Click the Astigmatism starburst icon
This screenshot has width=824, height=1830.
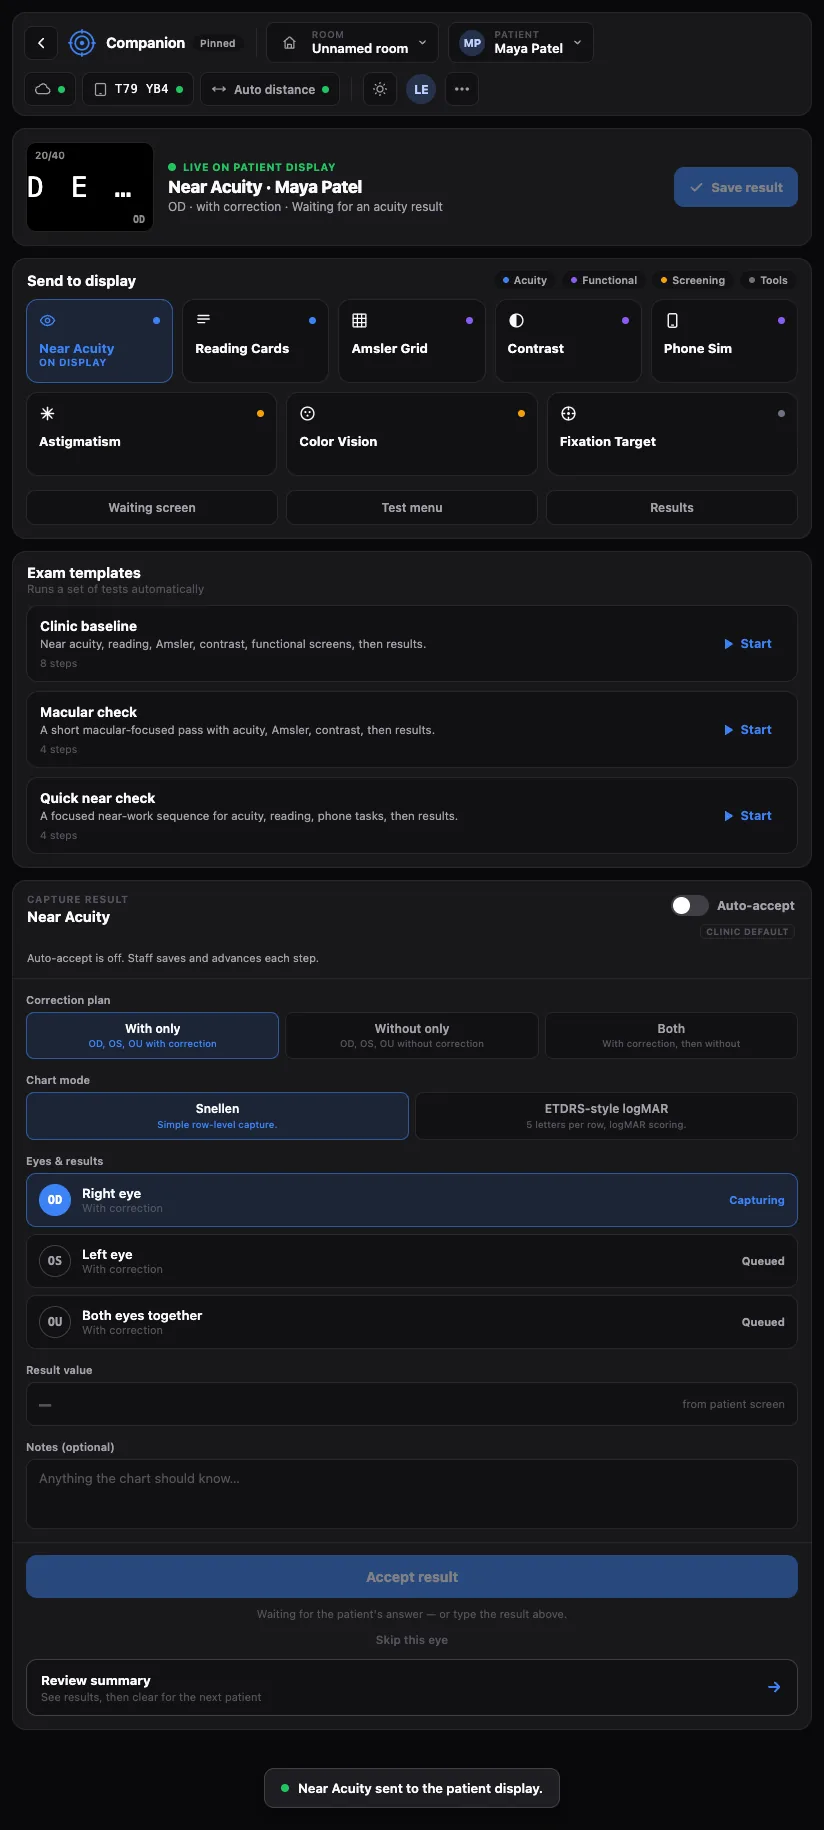pyautogui.click(x=47, y=413)
